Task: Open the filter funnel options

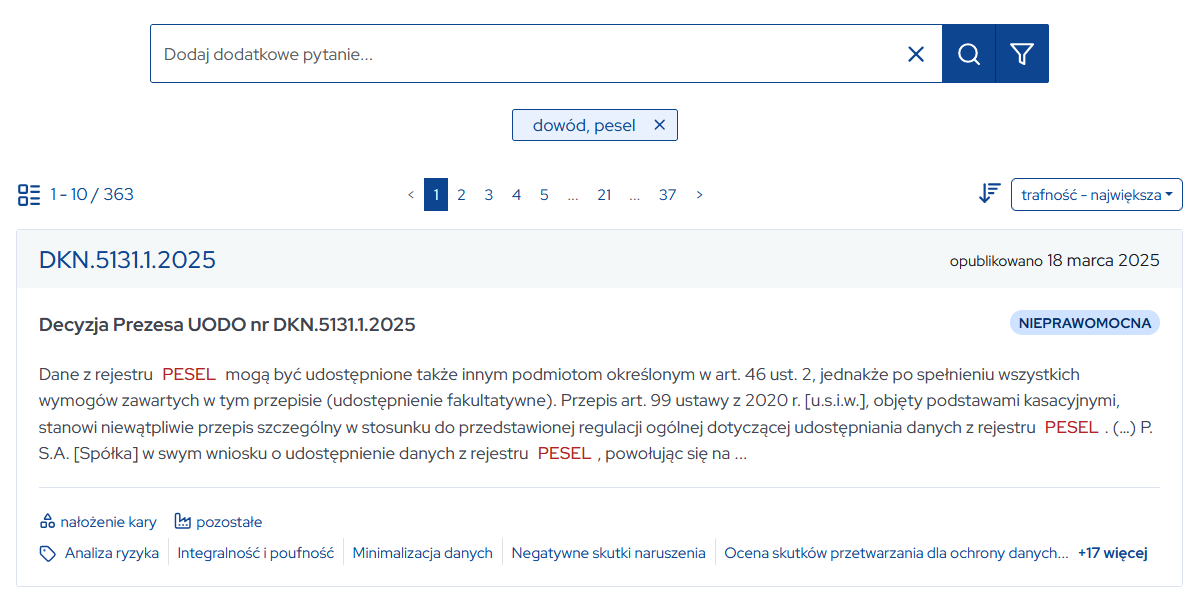Action: [x=1021, y=54]
